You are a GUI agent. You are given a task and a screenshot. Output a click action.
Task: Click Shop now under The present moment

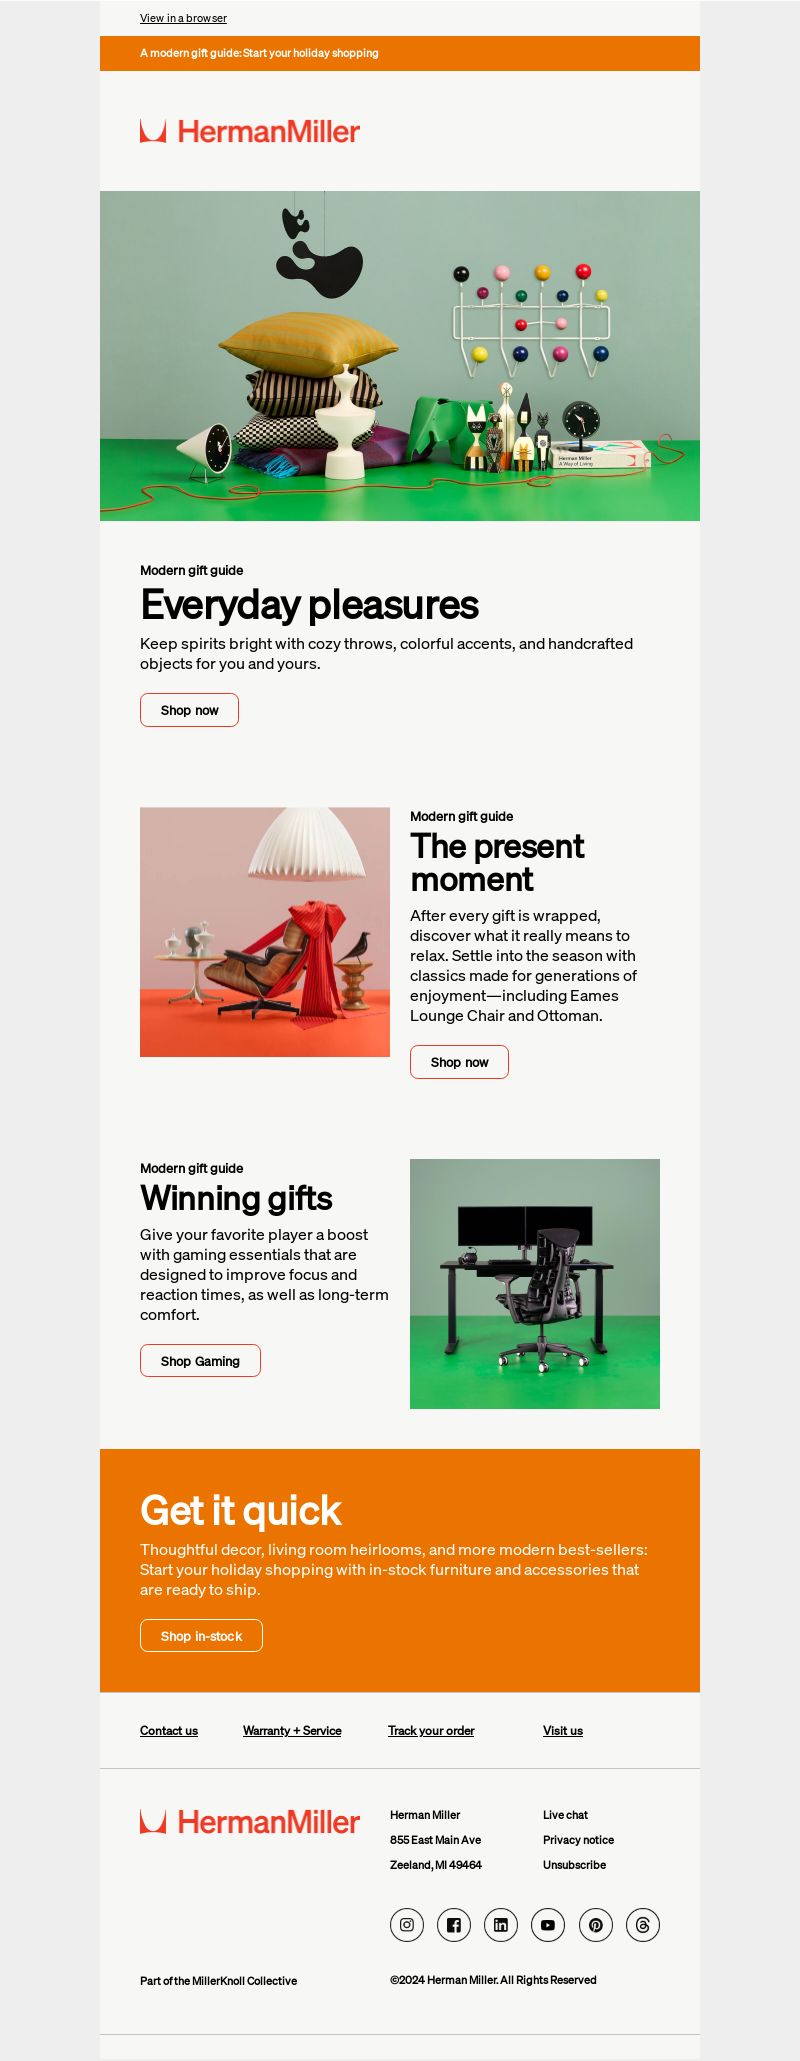click(x=459, y=1062)
